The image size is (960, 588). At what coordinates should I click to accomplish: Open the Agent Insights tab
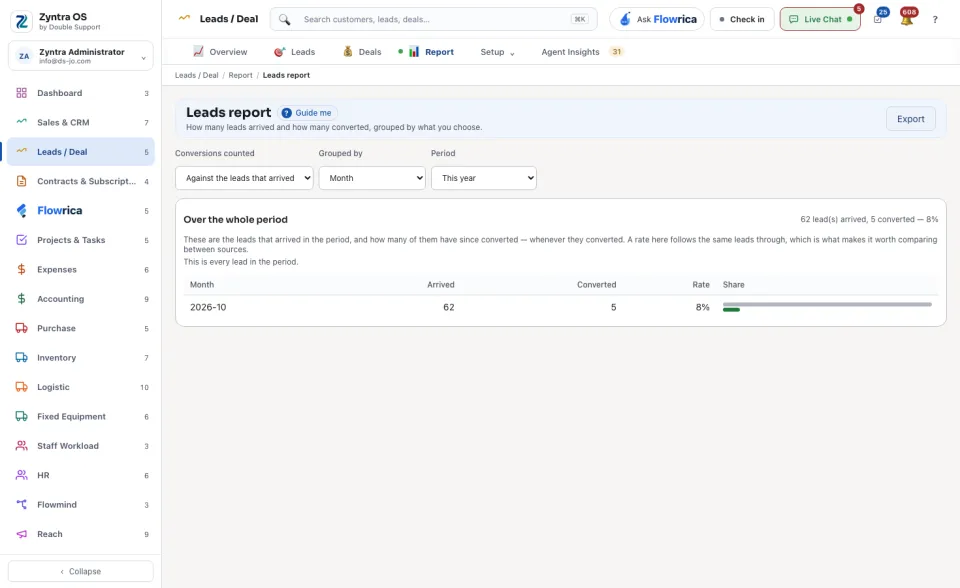pyautogui.click(x=581, y=52)
